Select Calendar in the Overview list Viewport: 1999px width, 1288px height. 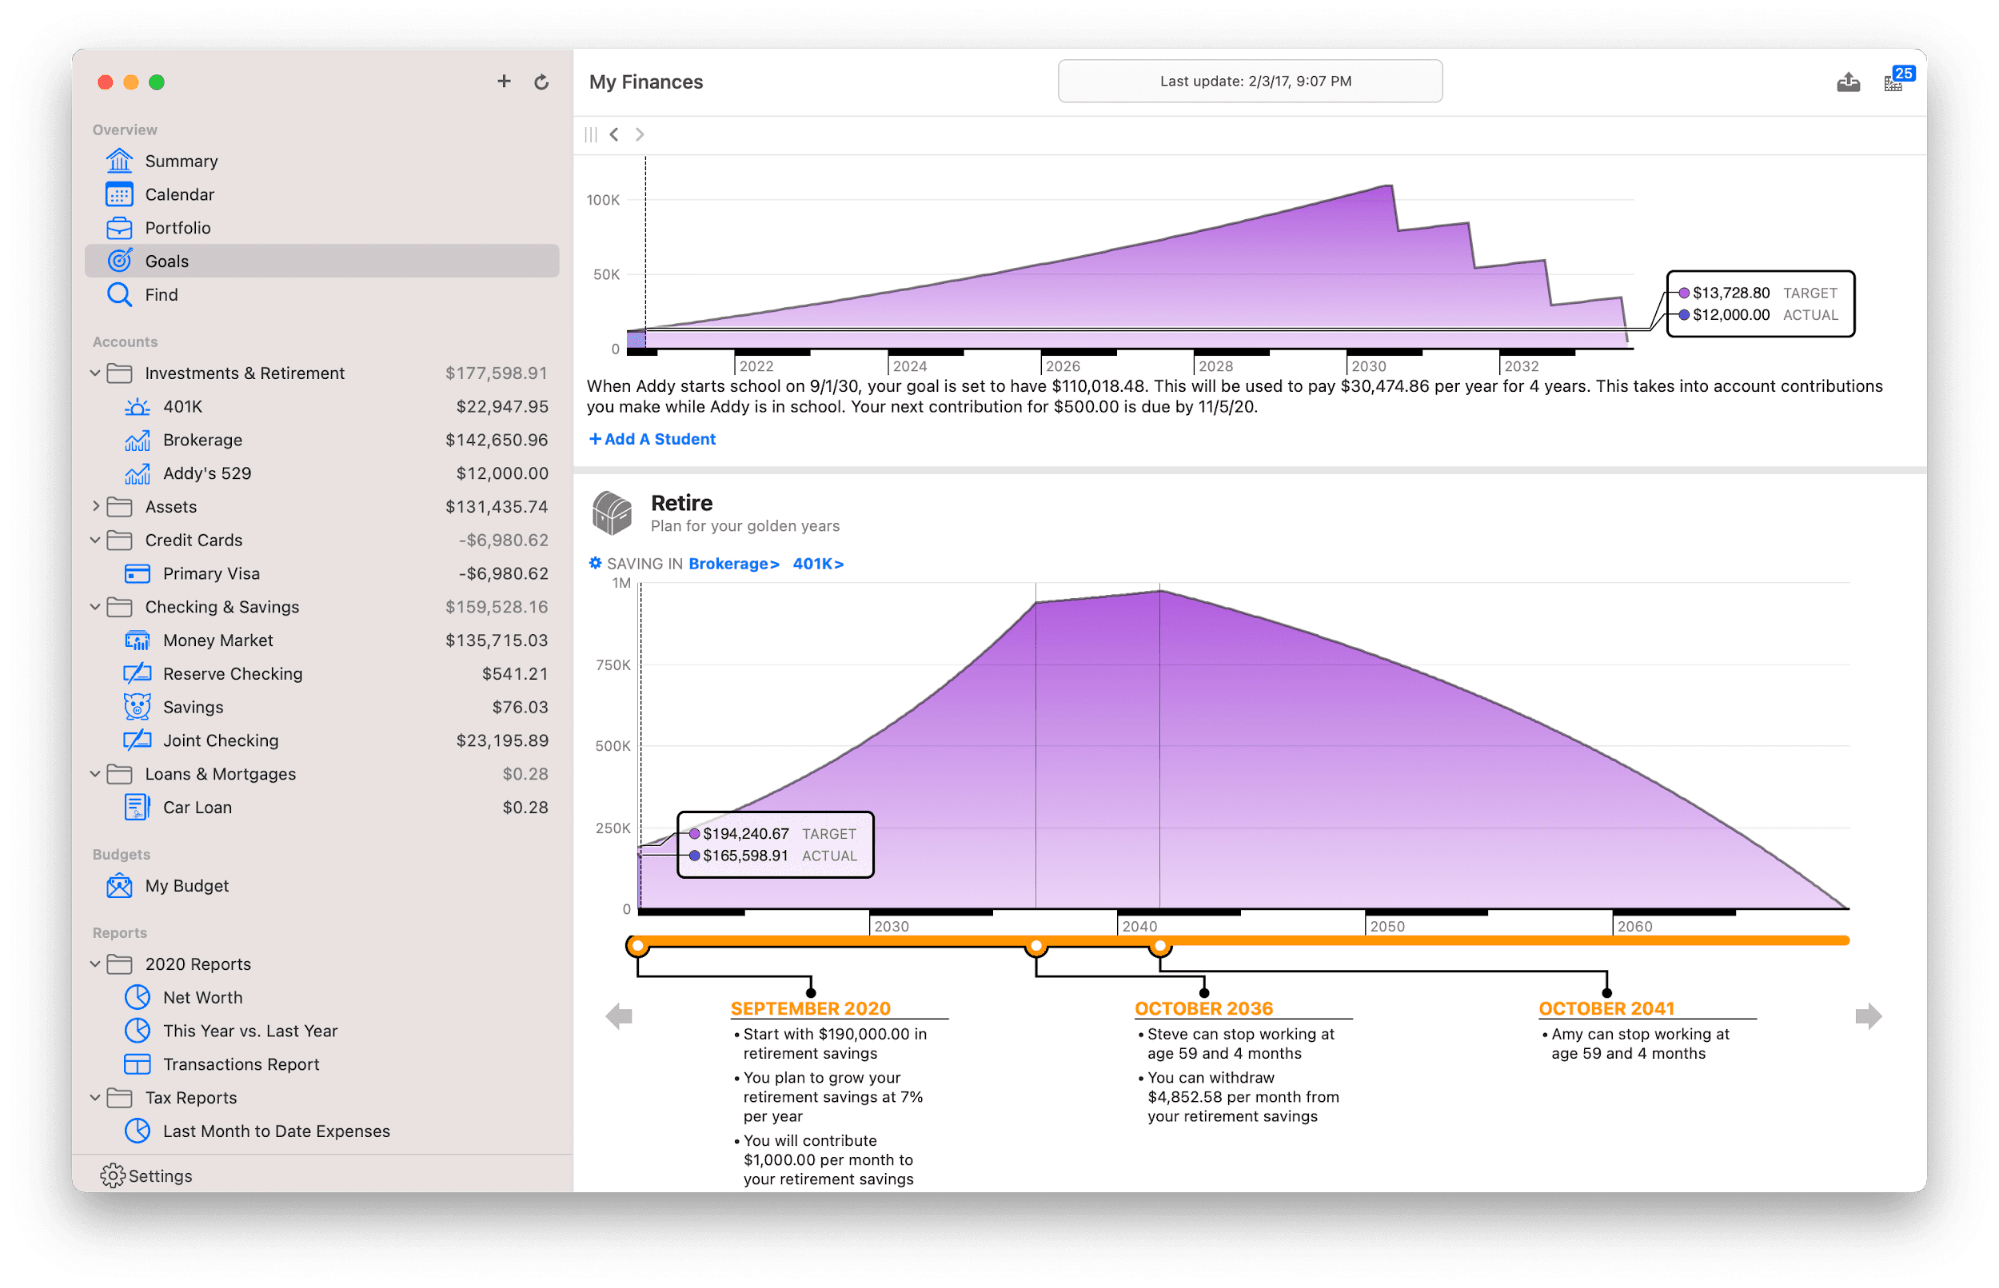(x=322, y=194)
